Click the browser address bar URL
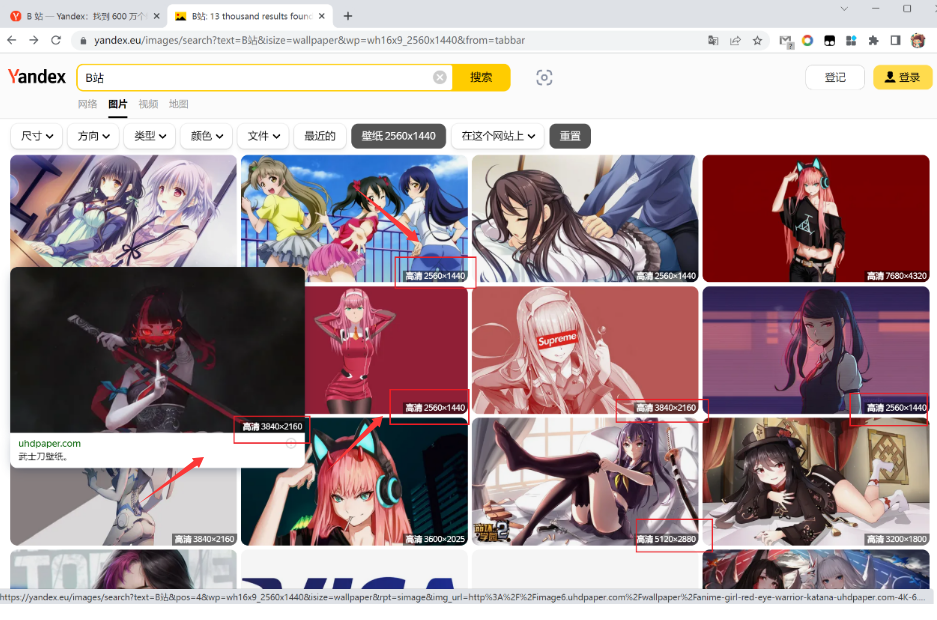The width and height of the screenshot is (937, 620). [309, 41]
